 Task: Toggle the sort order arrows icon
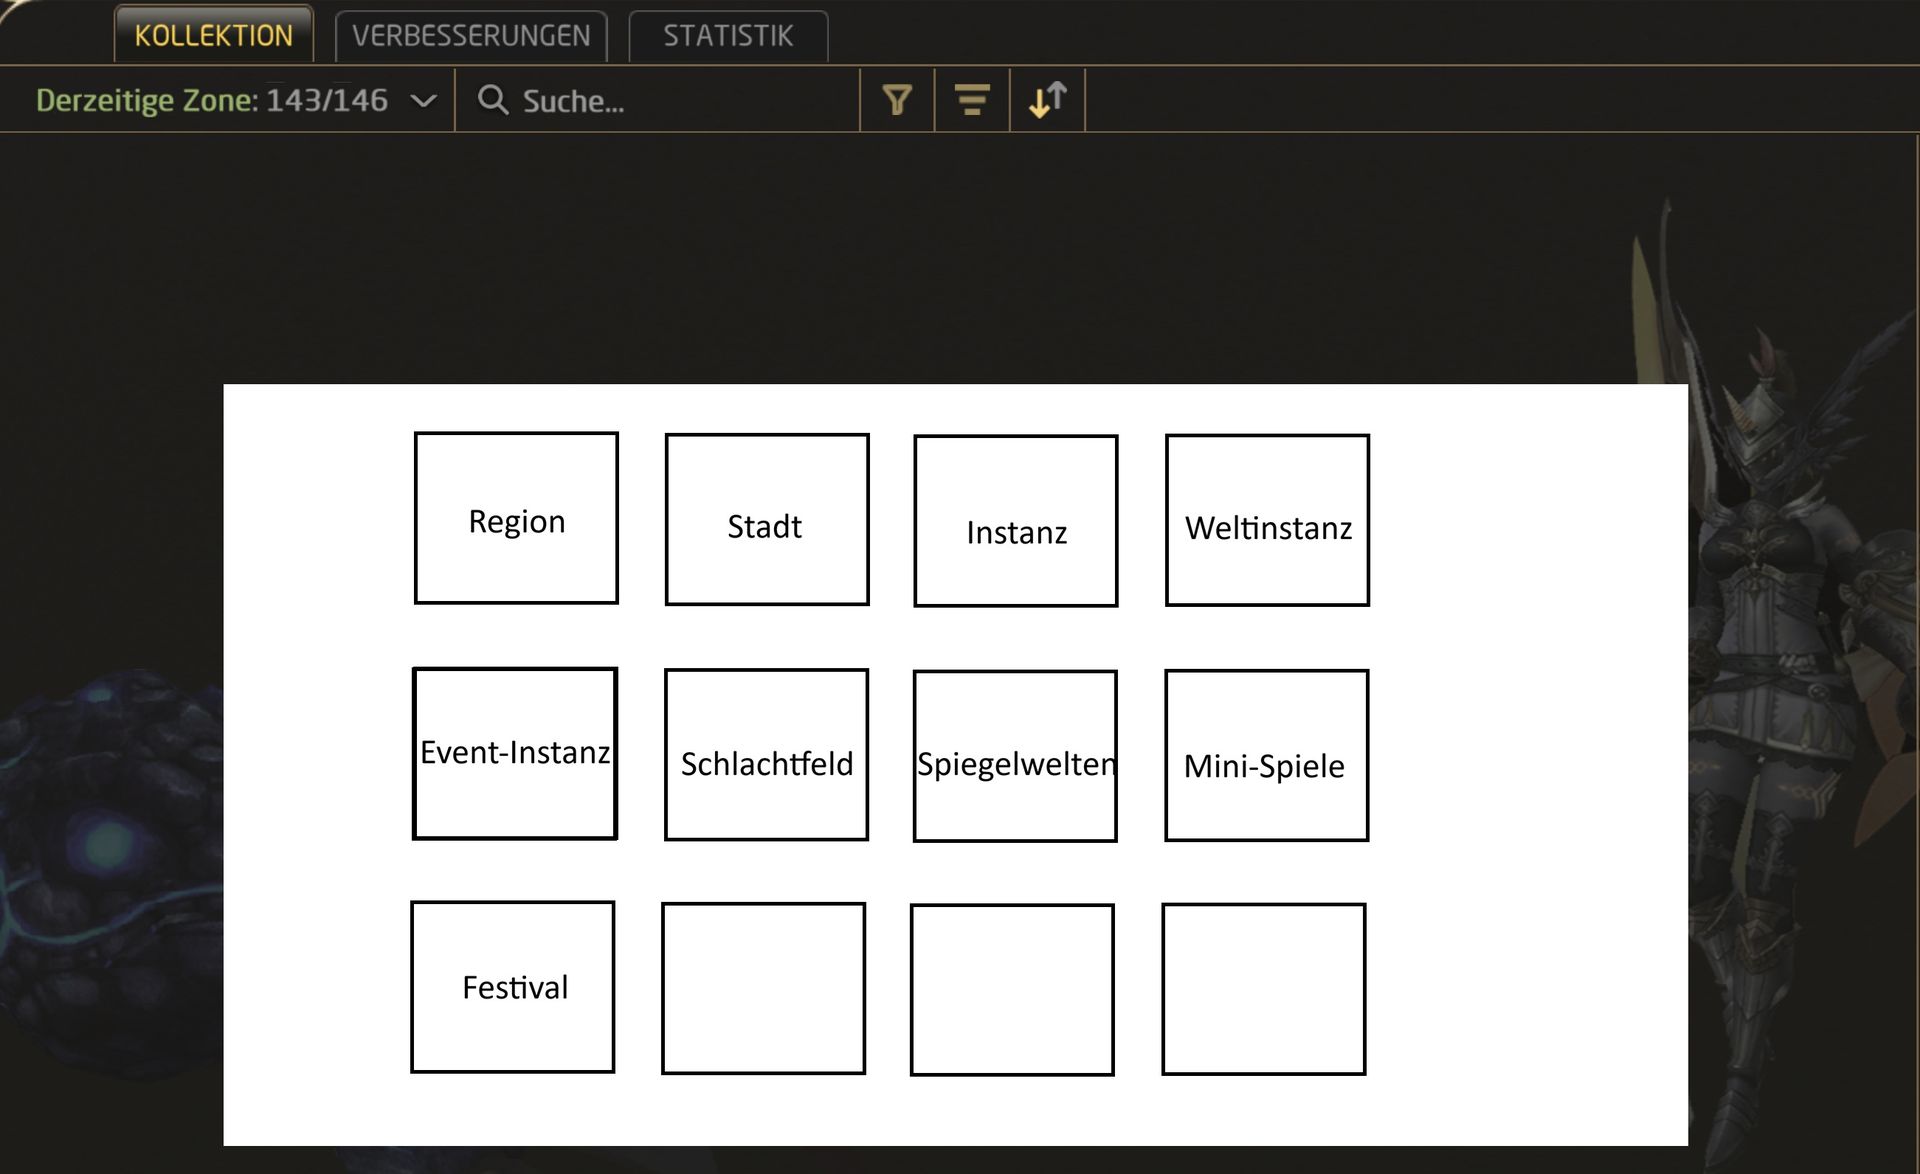[1047, 100]
